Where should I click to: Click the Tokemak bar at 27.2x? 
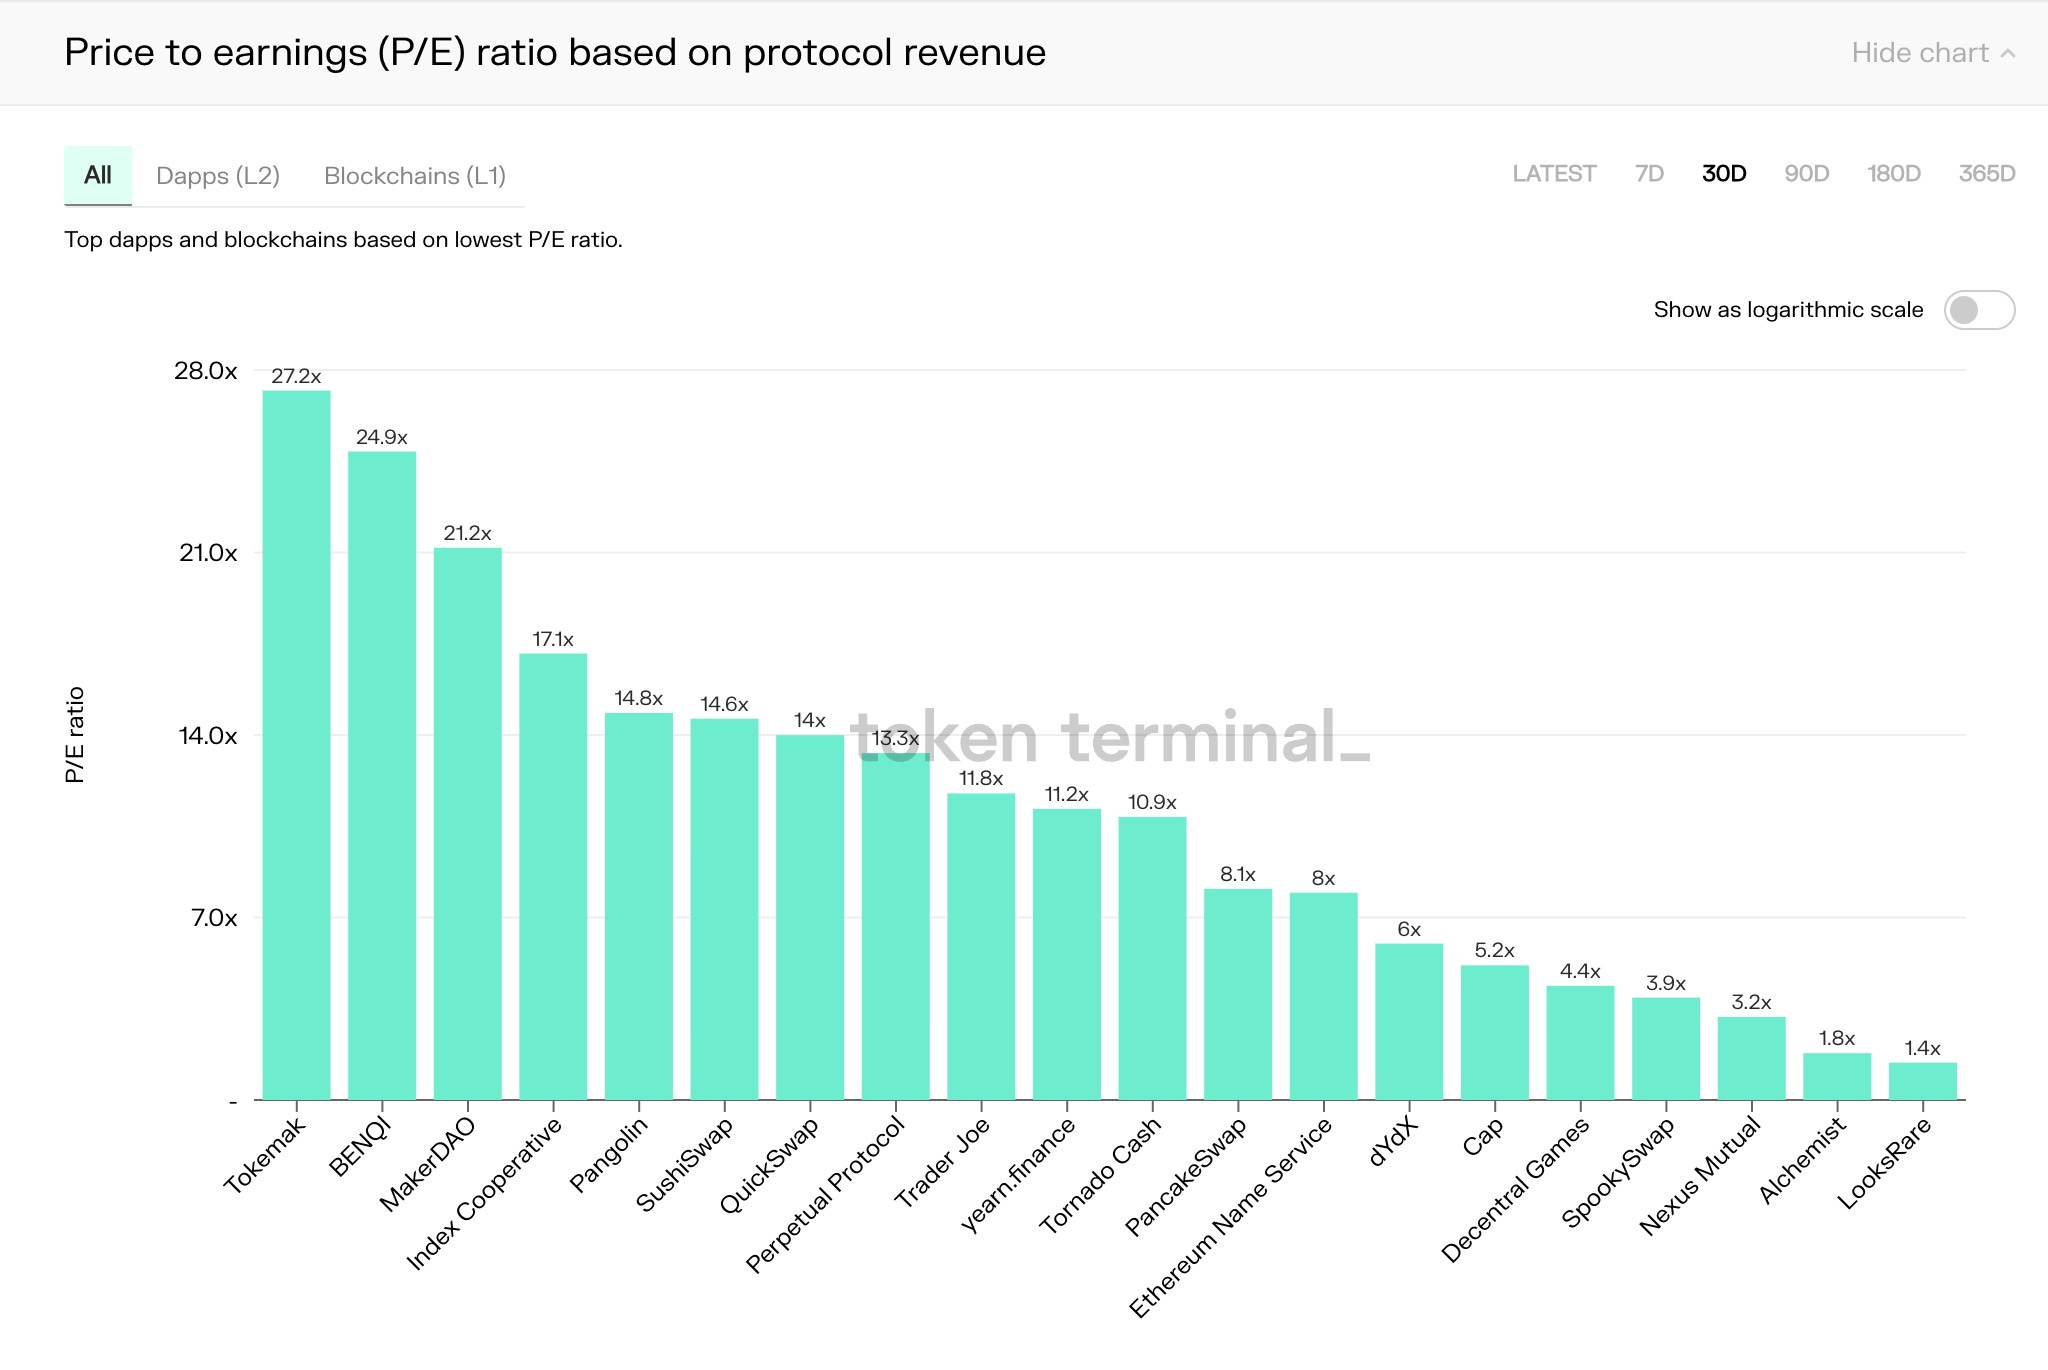coord(296,745)
